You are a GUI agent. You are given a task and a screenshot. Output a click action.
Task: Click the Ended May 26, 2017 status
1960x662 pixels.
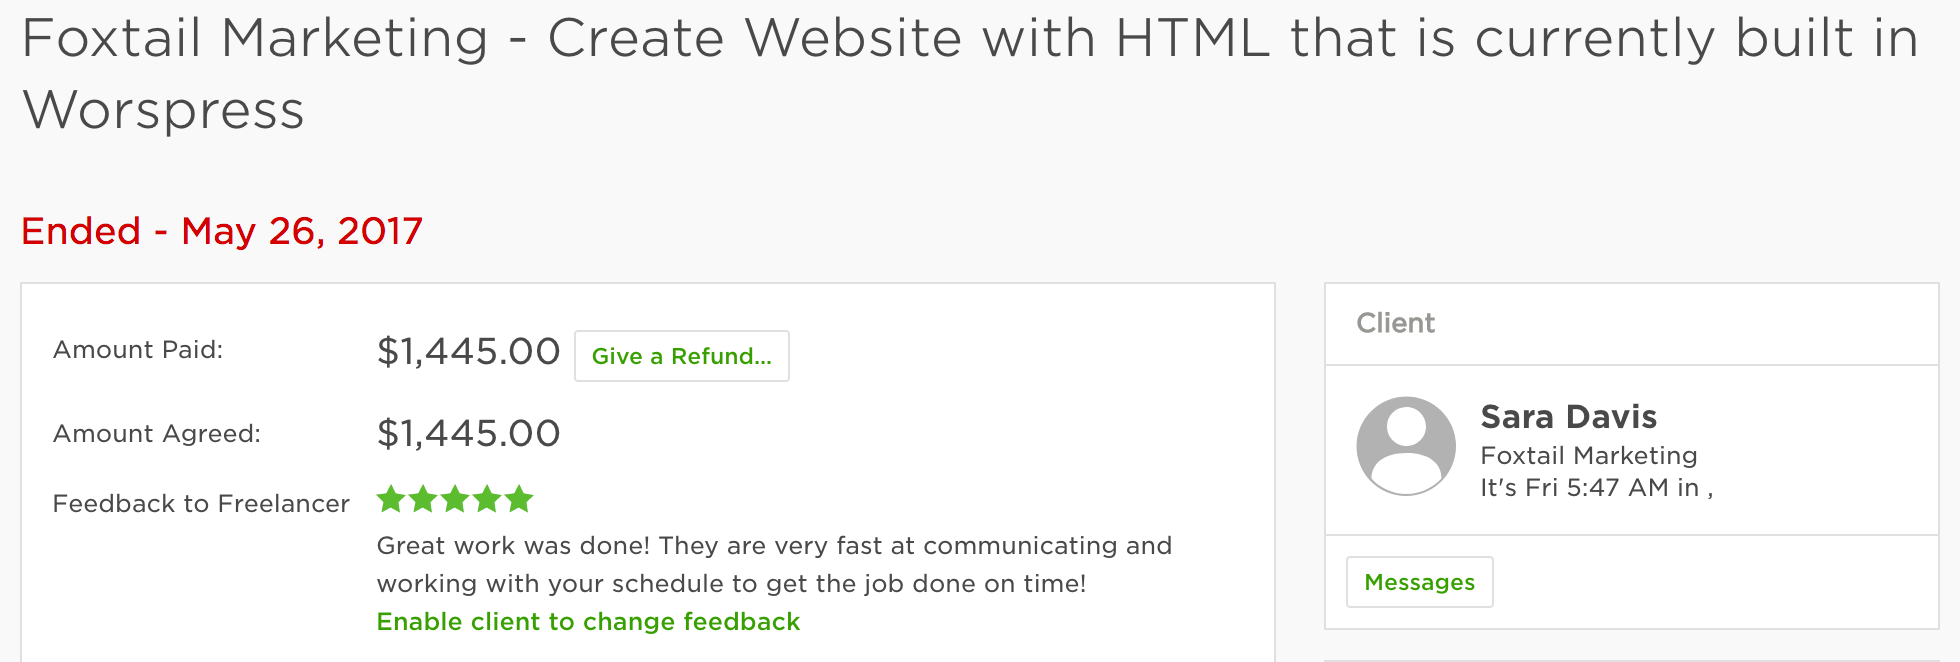click(222, 231)
